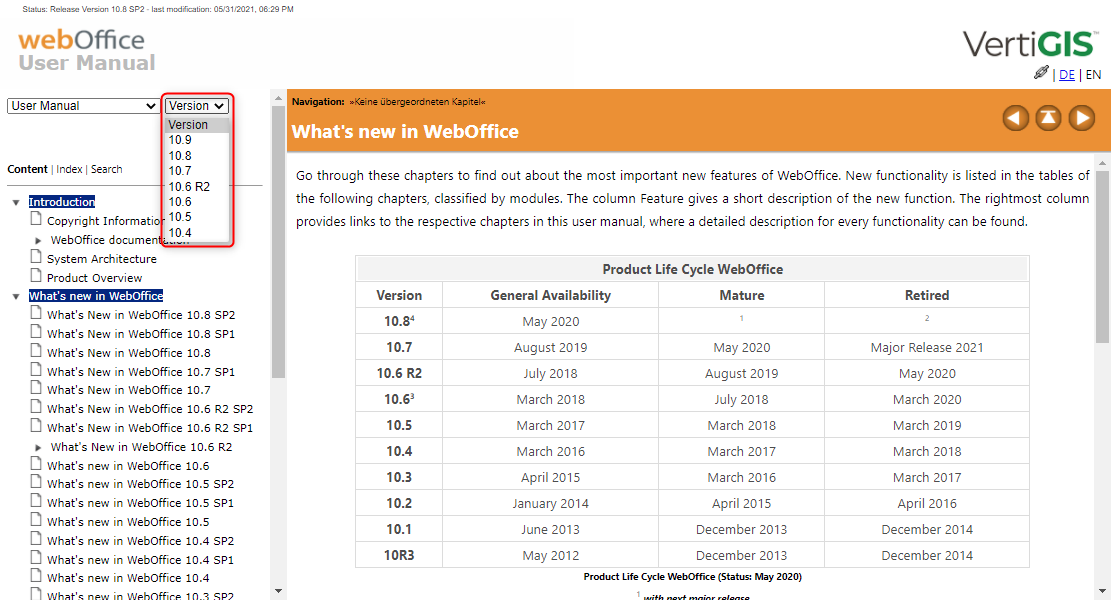Select the 'Version' placeholder option

(x=197, y=125)
